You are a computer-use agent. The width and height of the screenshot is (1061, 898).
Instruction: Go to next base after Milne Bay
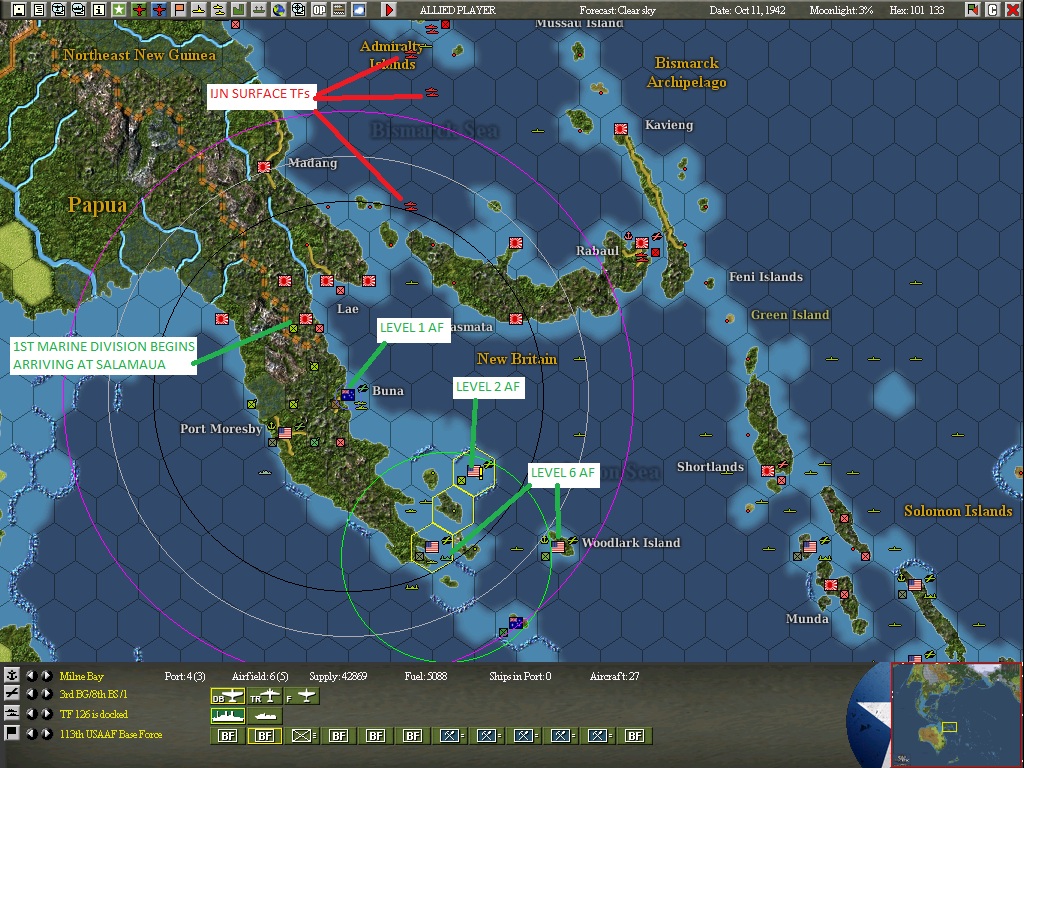(46, 675)
